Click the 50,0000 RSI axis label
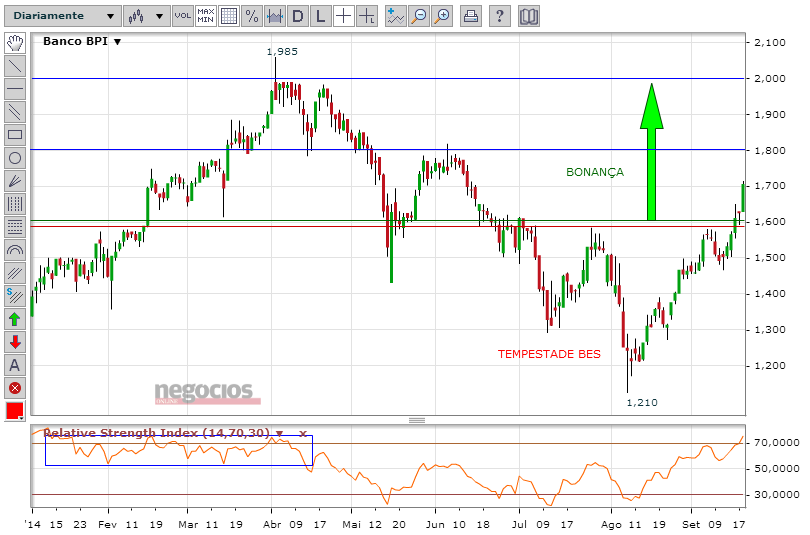 click(776, 469)
